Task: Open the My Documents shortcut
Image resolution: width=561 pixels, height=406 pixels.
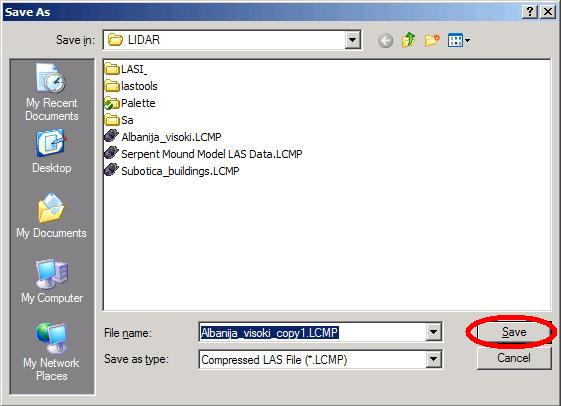Action: pyautogui.click(x=52, y=216)
